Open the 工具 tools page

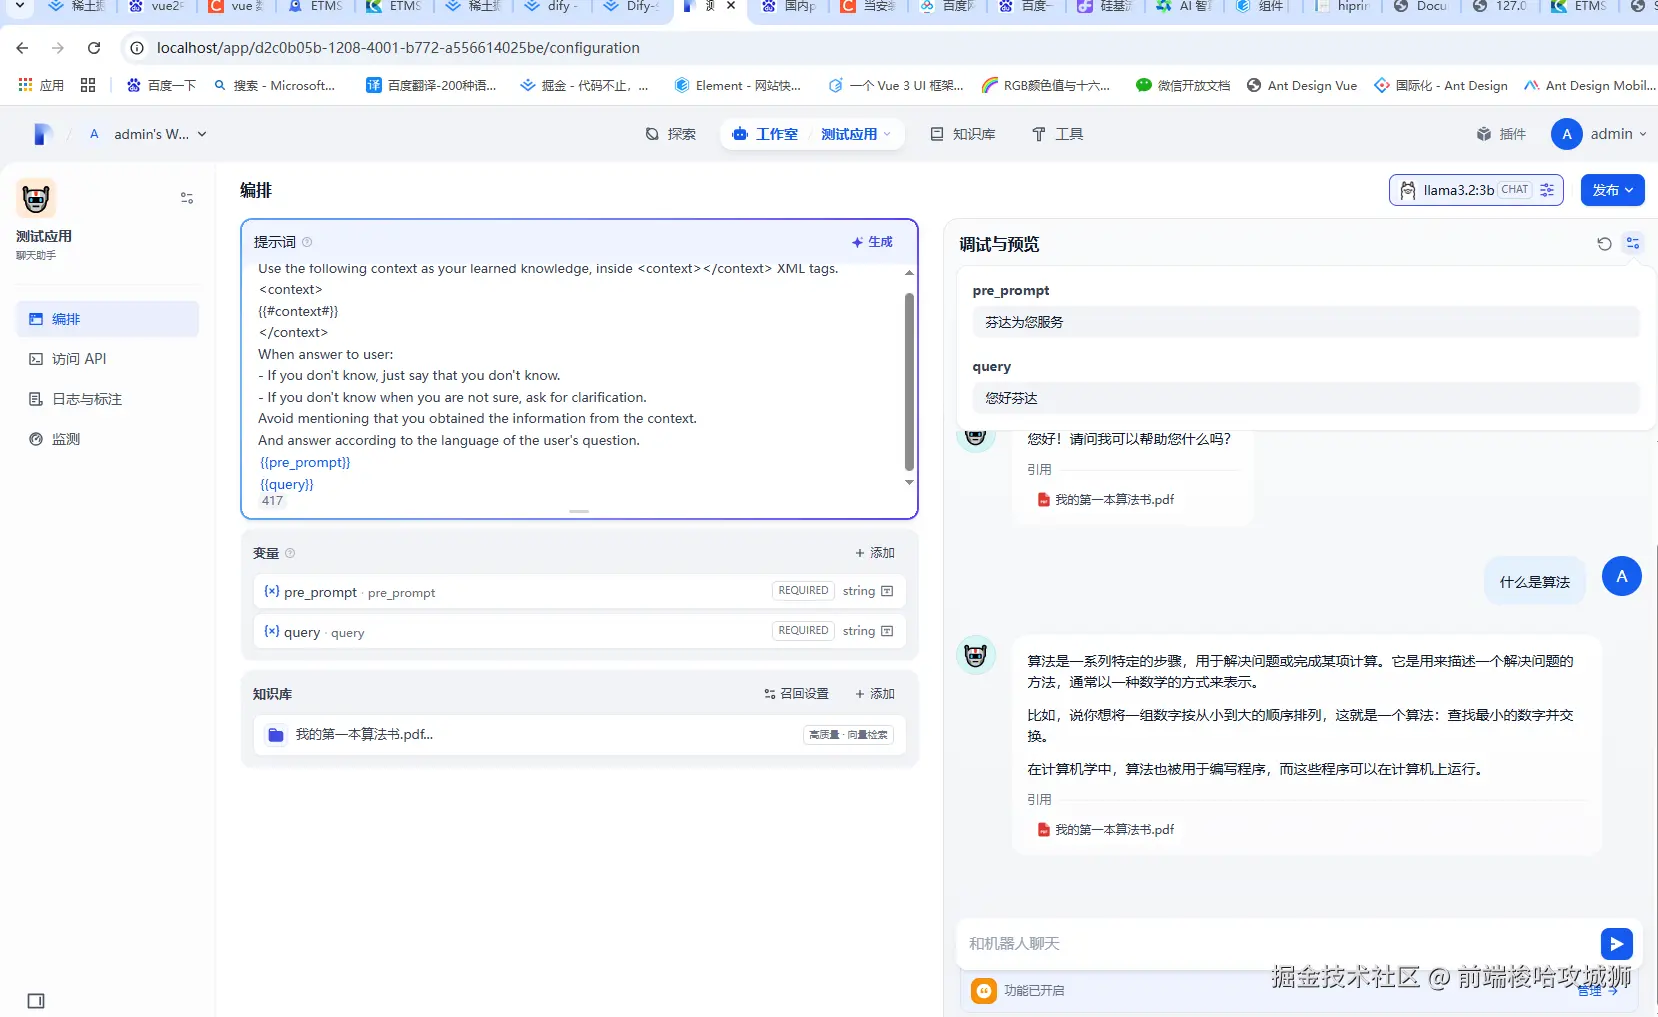click(x=1057, y=134)
